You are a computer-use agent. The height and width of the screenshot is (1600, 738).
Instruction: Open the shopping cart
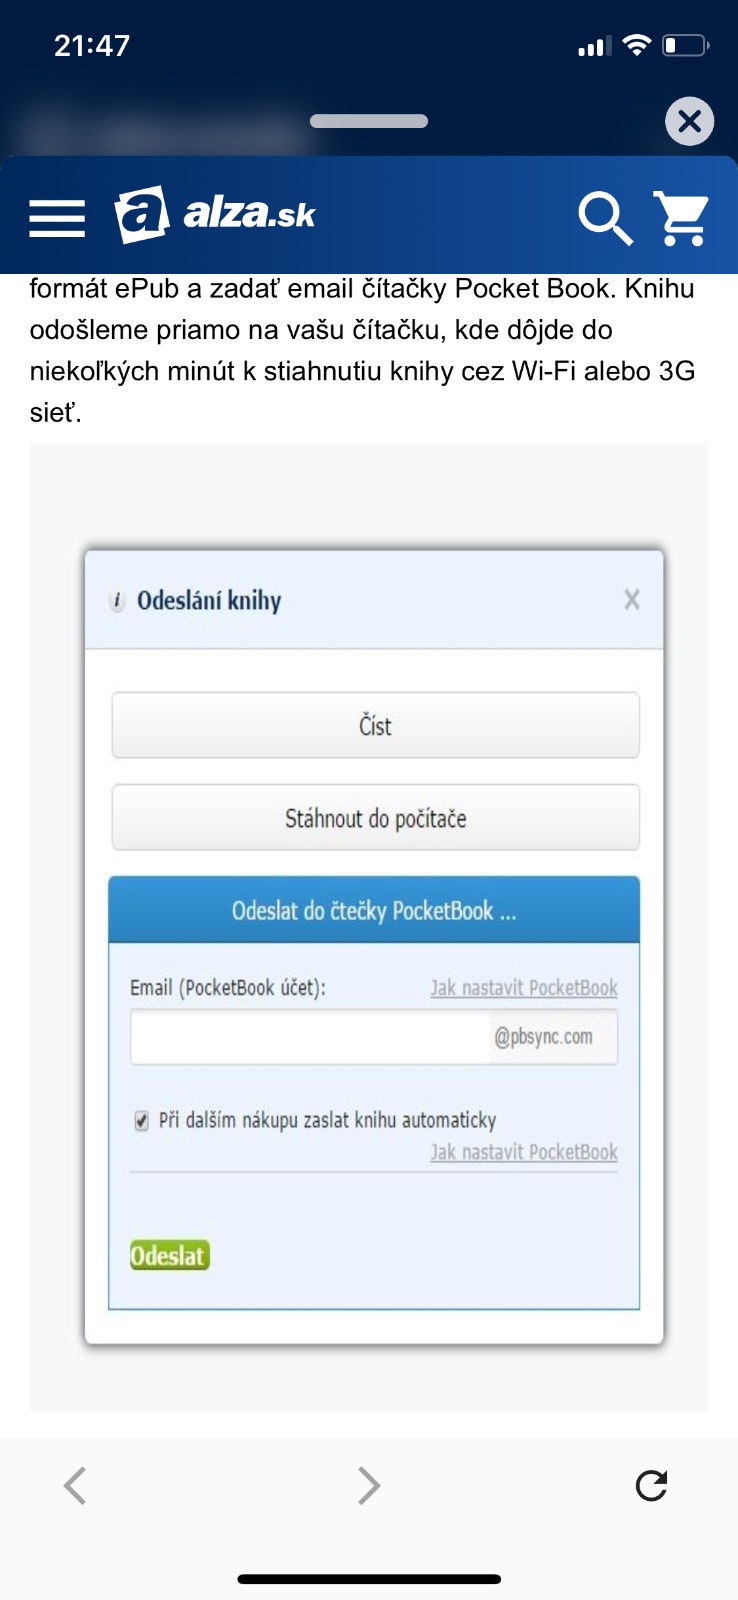682,217
